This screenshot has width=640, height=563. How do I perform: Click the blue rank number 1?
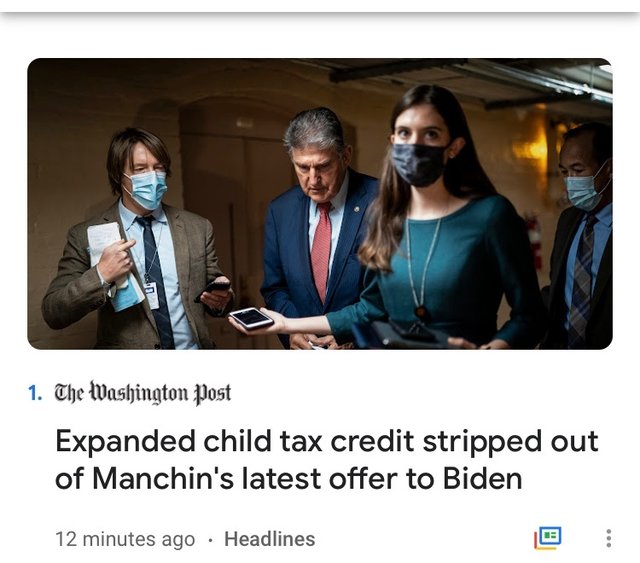35,393
